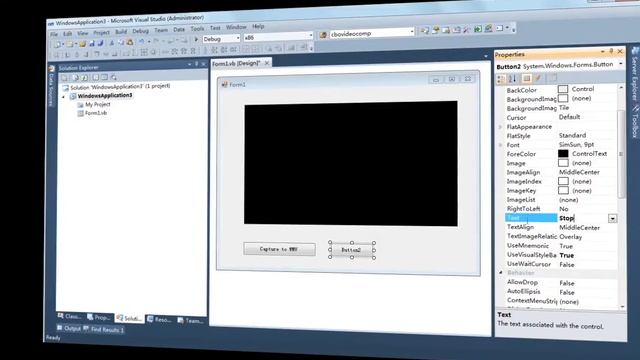Open the x86 platform dropdown

click(x=311, y=36)
